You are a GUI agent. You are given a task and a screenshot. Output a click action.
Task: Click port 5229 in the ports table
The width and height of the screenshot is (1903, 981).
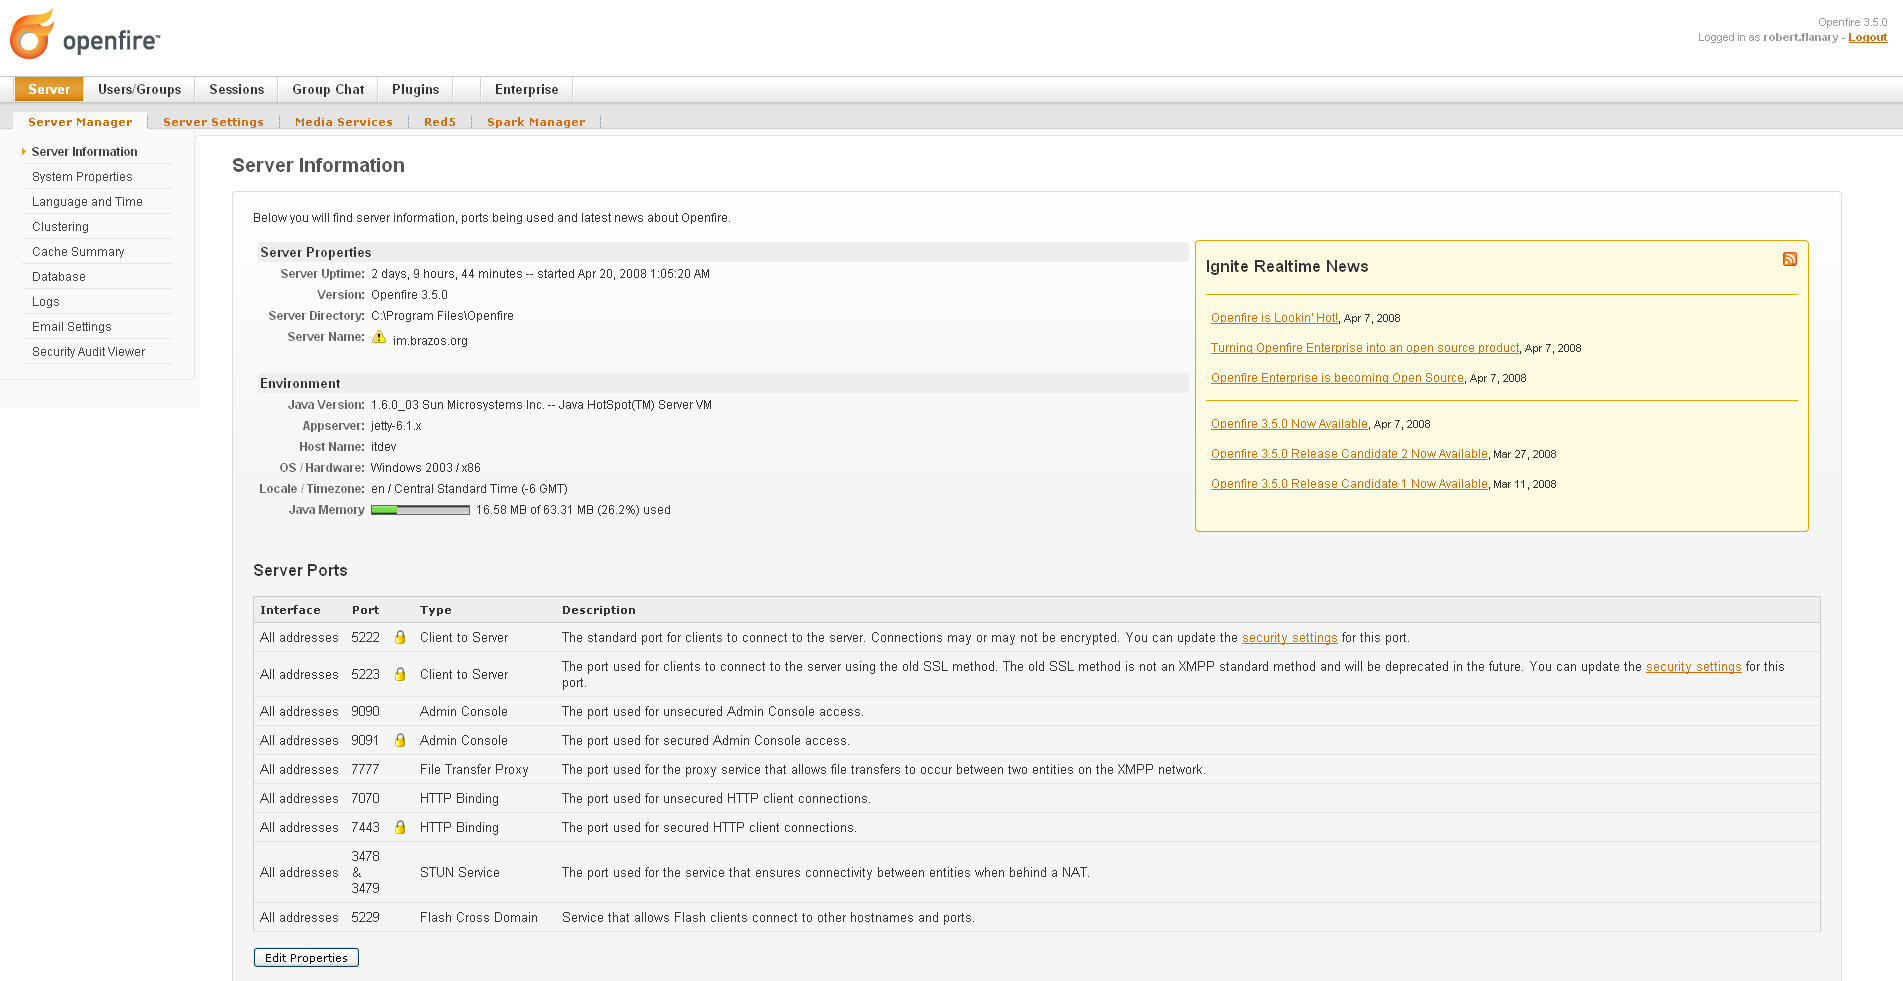click(365, 917)
